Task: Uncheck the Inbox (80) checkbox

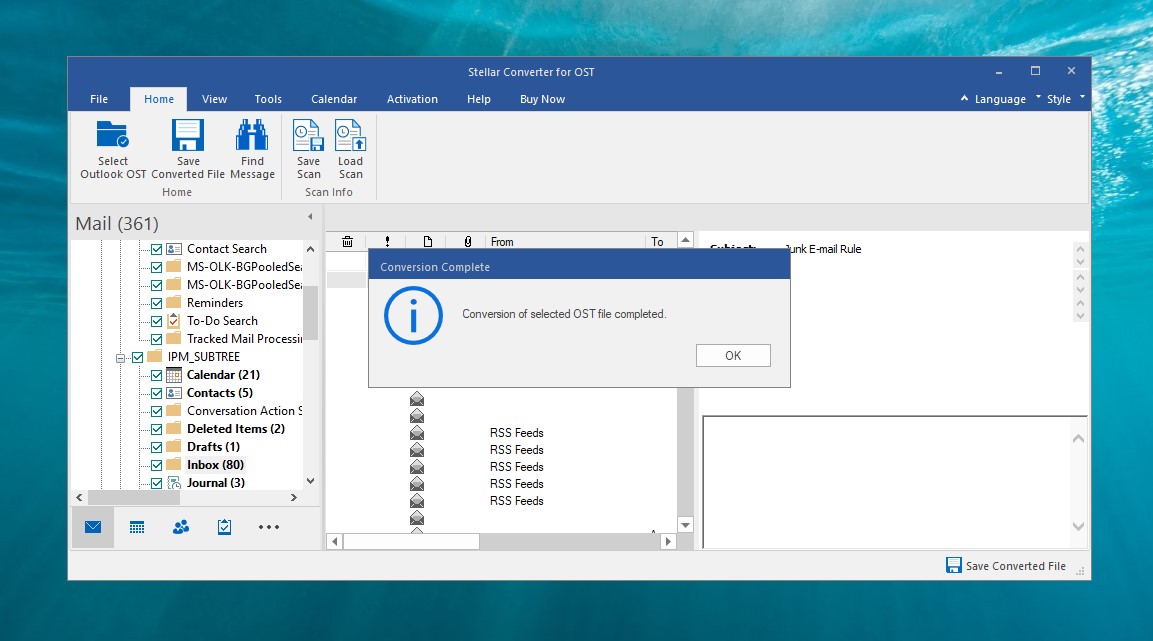Action: [x=157, y=465]
